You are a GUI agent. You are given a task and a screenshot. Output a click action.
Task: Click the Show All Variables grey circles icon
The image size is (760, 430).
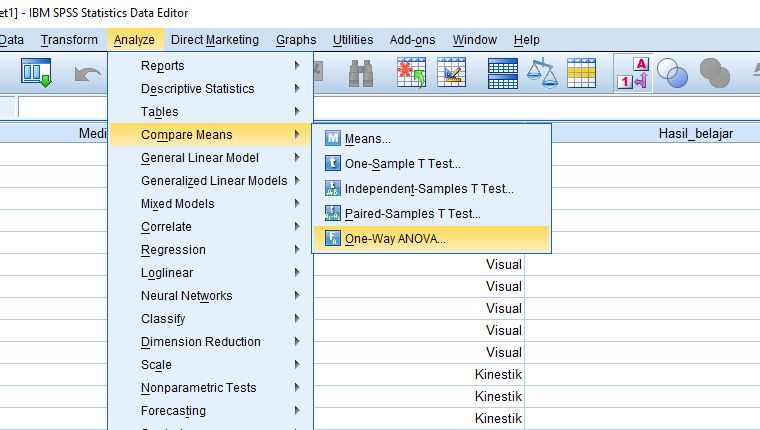coord(715,73)
